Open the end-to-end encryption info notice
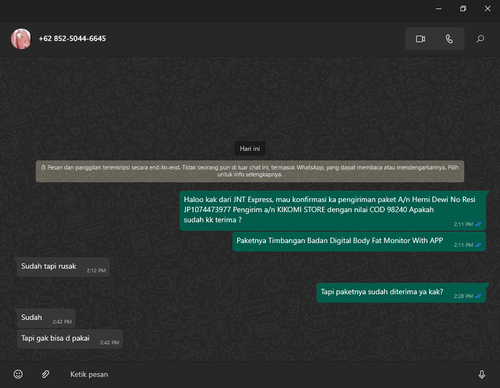Image resolution: width=500 pixels, height=388 pixels. coord(250,171)
